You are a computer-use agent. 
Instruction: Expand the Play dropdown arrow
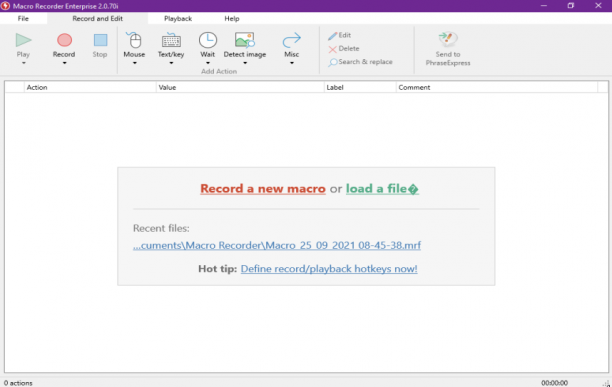coord(23,63)
